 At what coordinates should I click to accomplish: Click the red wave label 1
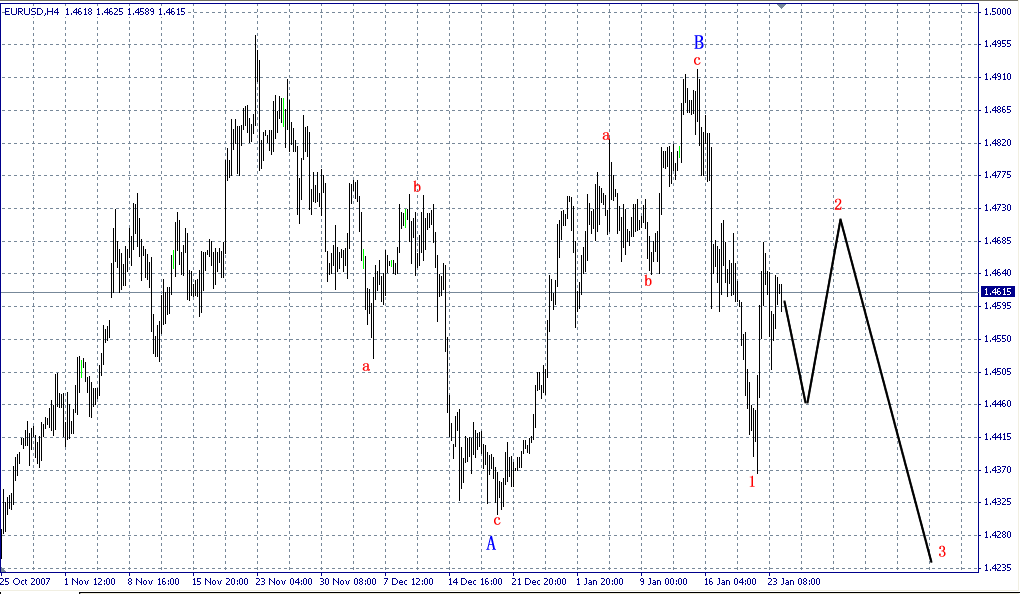pos(753,481)
